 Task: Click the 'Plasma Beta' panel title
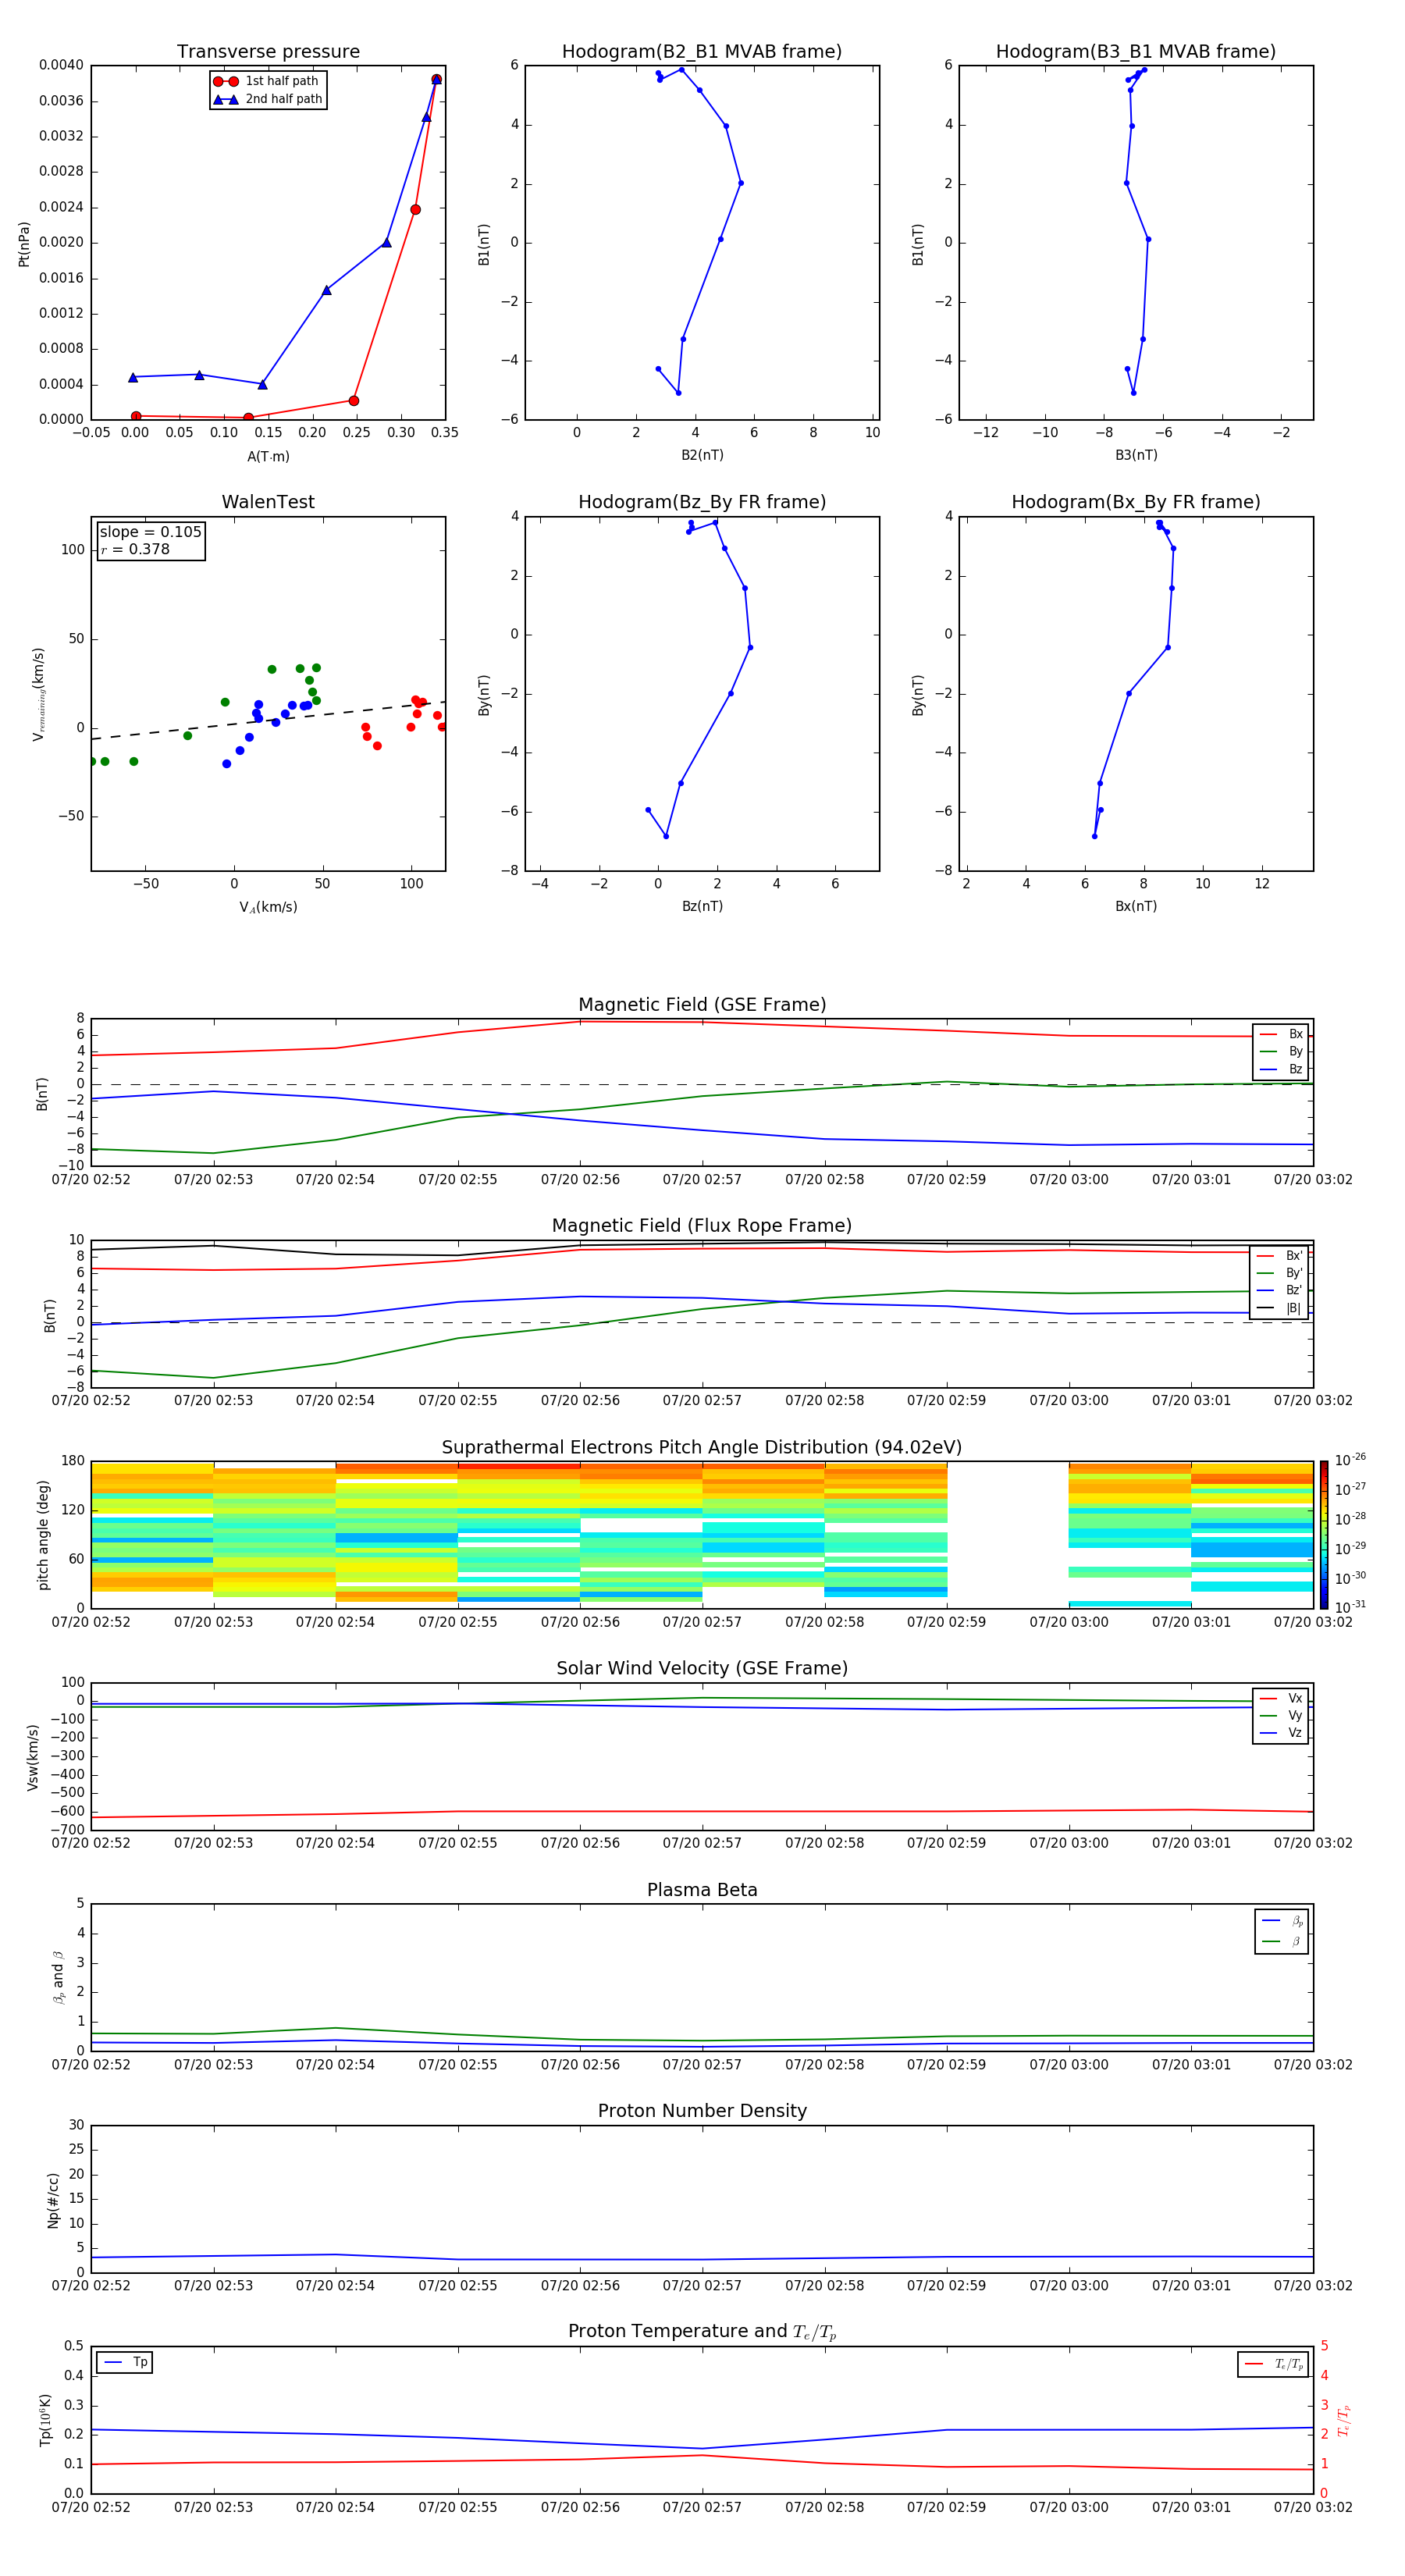[702, 1891]
